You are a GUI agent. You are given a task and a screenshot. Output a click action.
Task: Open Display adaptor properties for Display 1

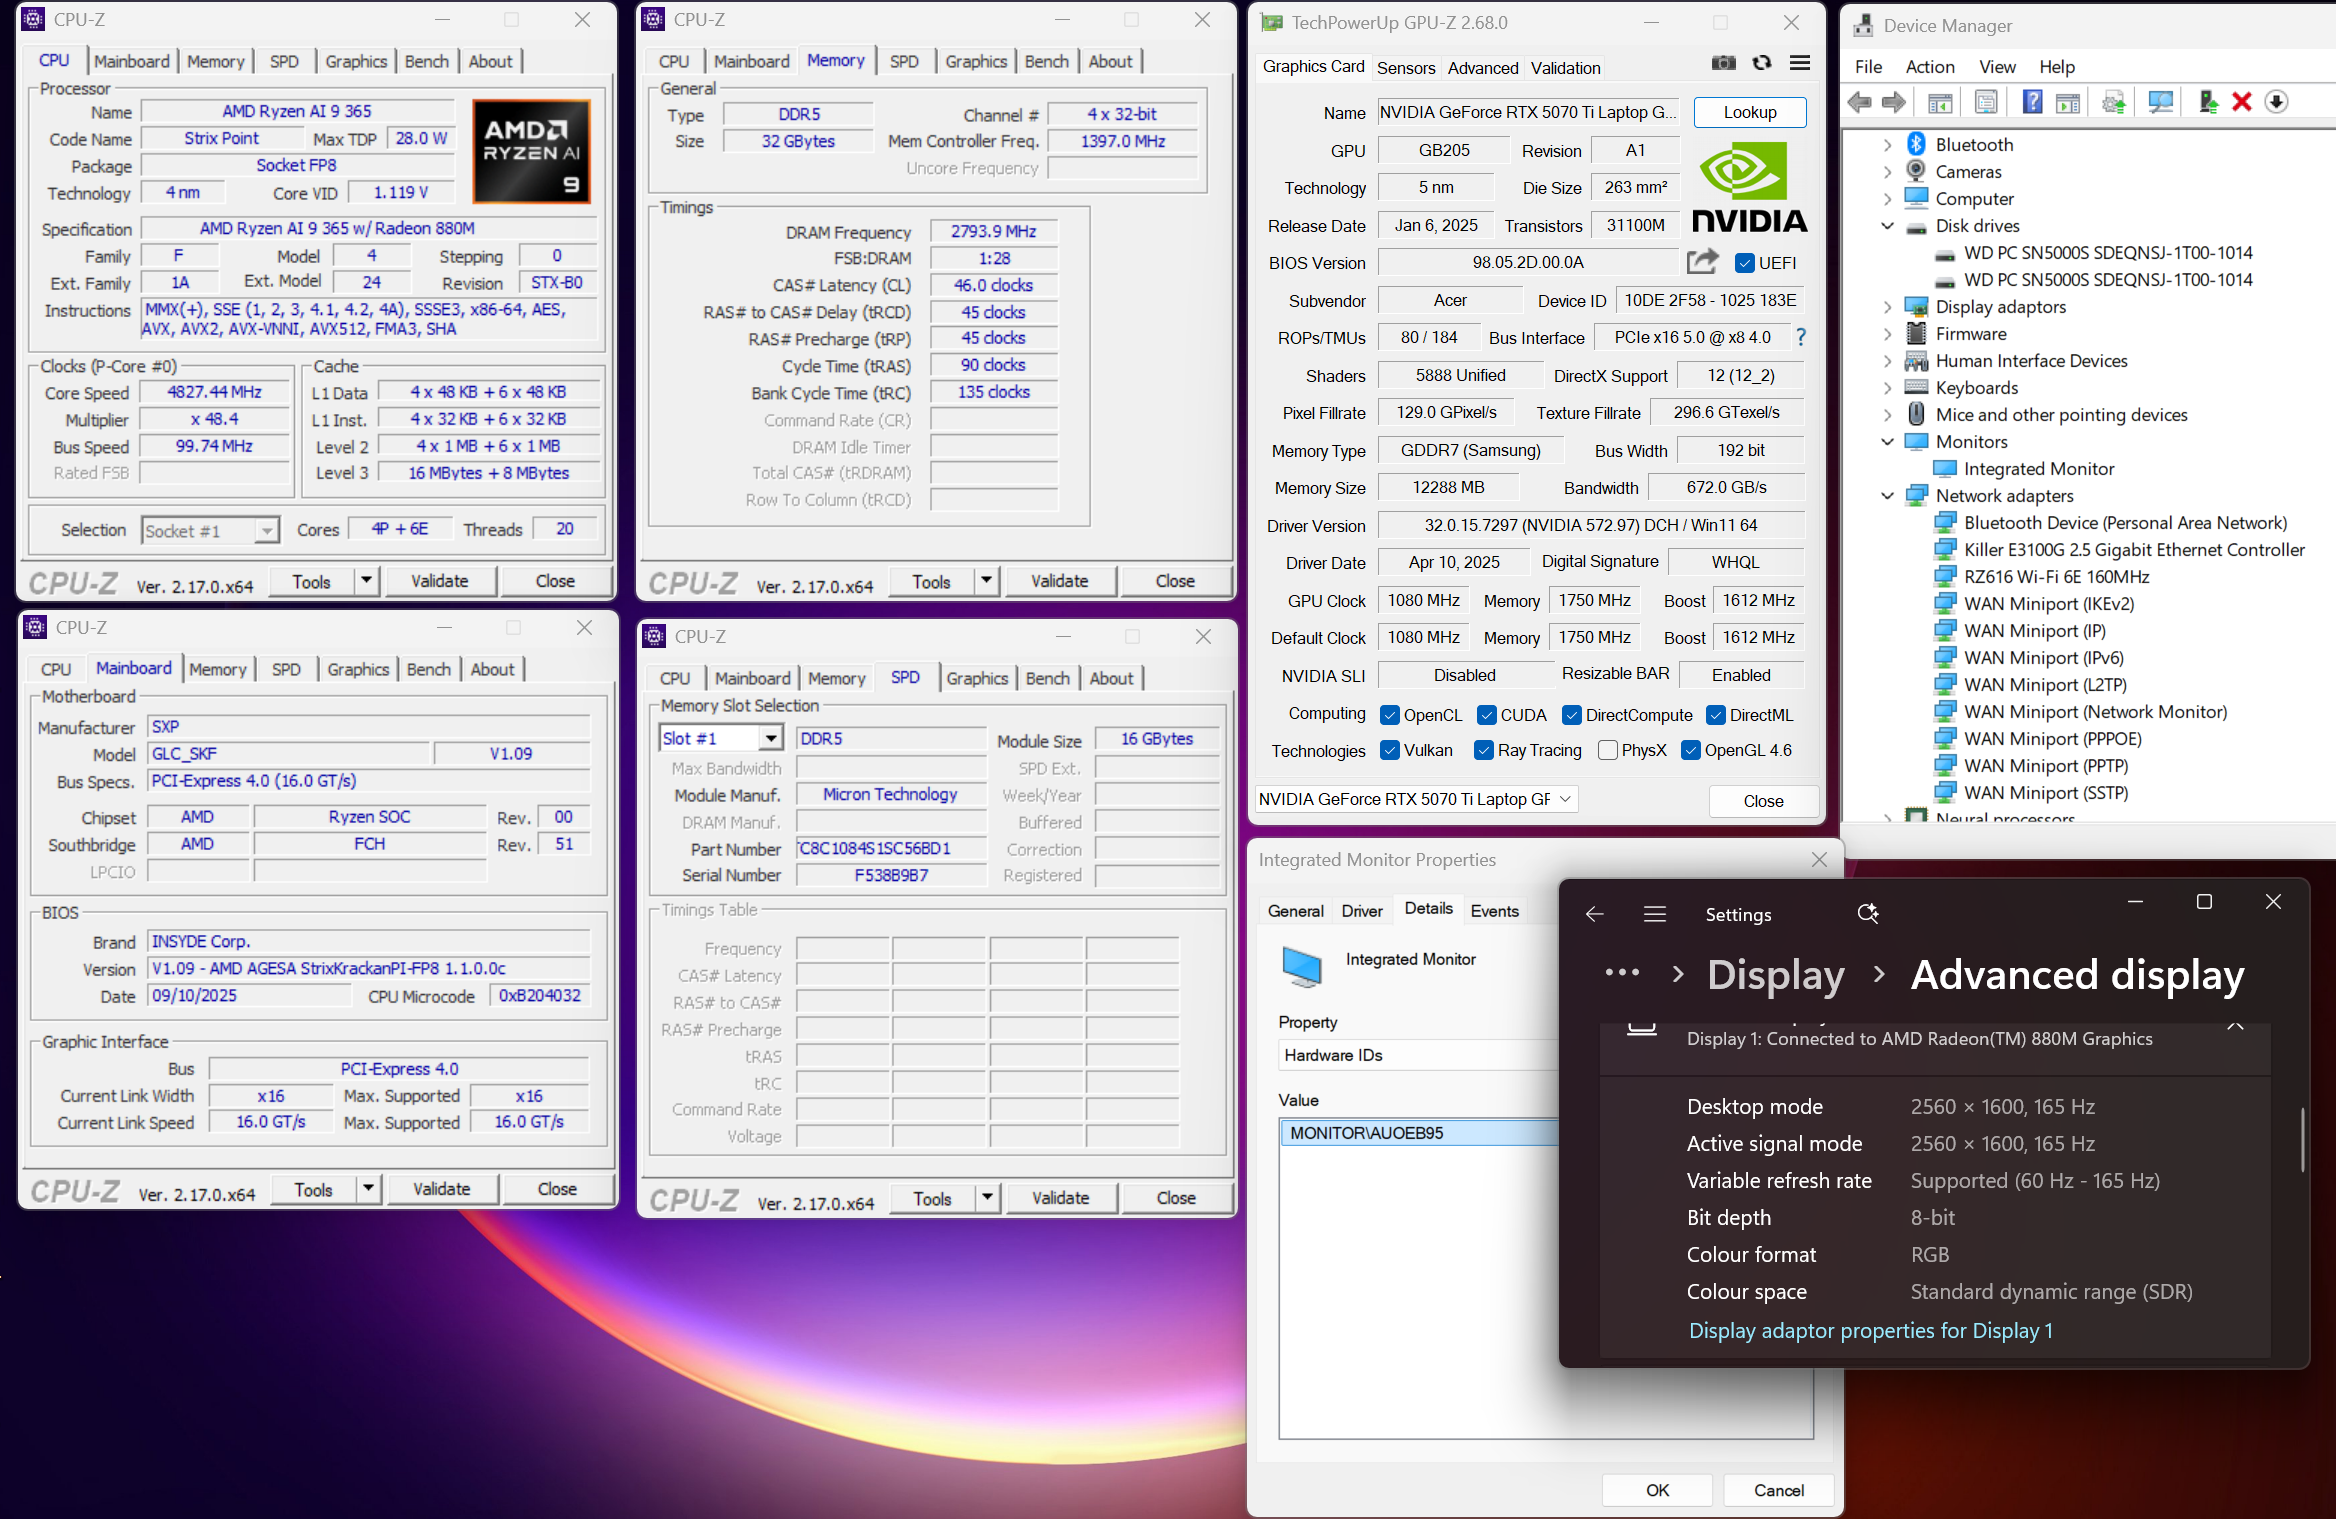[1870, 1331]
